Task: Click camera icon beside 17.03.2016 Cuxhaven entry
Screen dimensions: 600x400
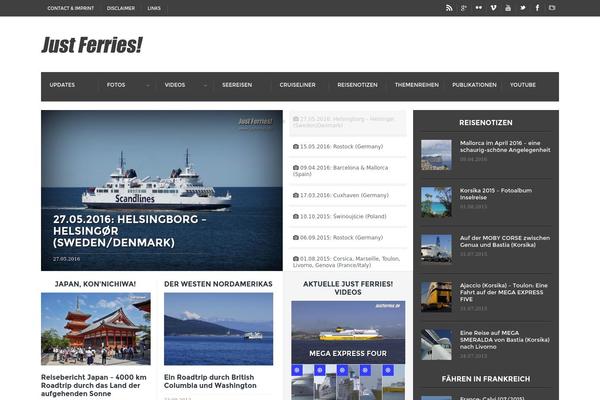Action: pos(295,195)
